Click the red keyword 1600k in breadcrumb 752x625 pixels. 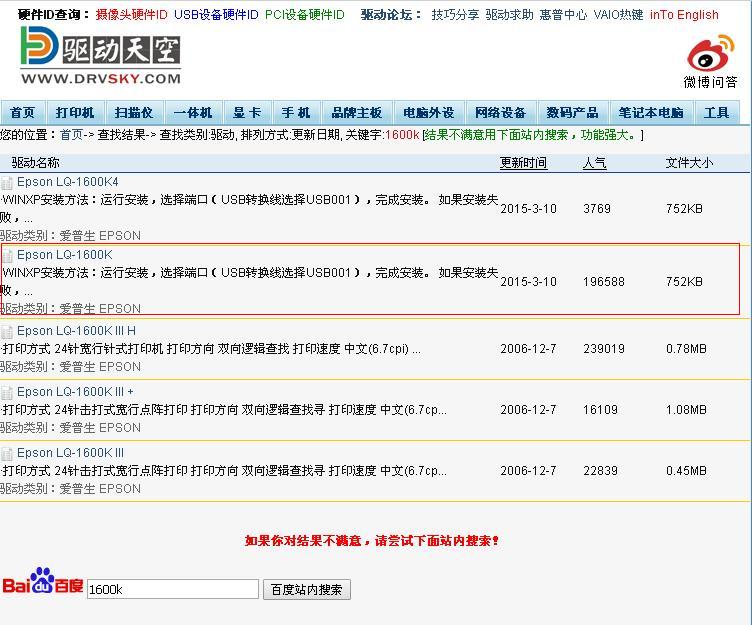(402, 135)
